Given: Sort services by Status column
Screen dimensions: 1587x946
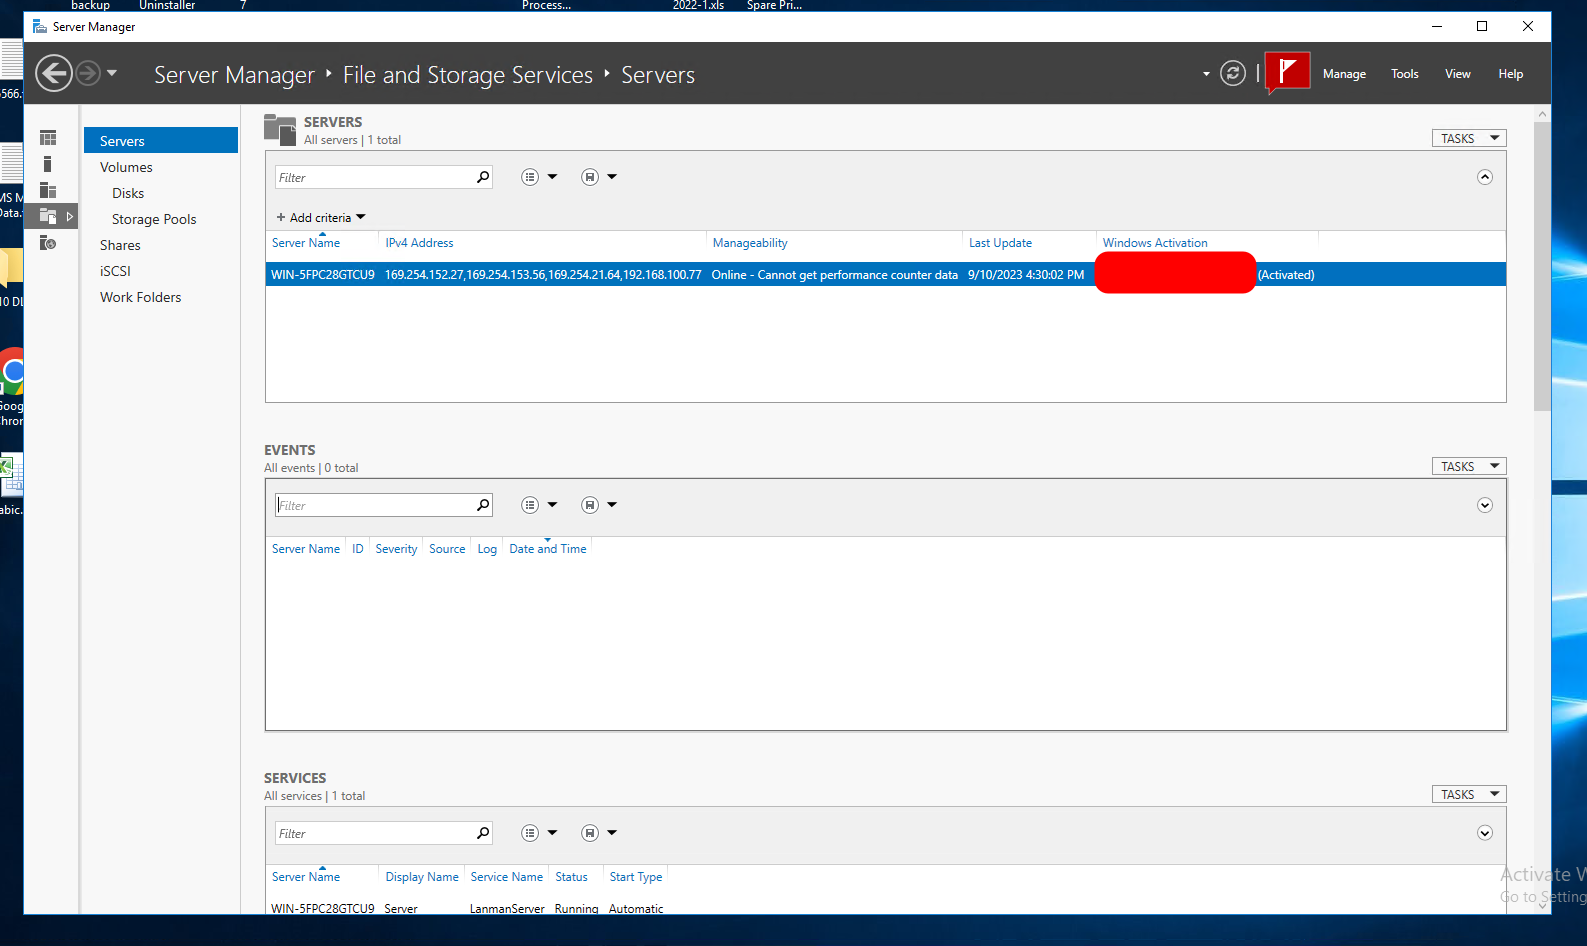Looking at the screenshot, I should click(571, 877).
